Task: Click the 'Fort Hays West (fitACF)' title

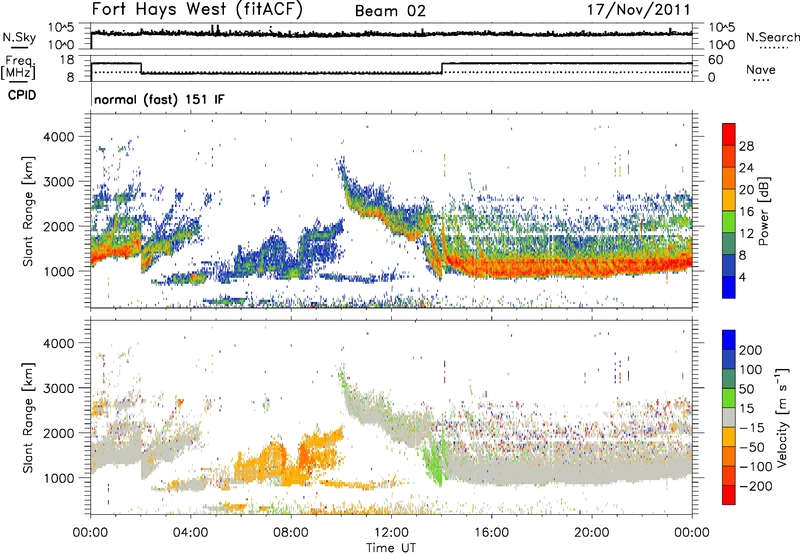Action: tap(197, 9)
